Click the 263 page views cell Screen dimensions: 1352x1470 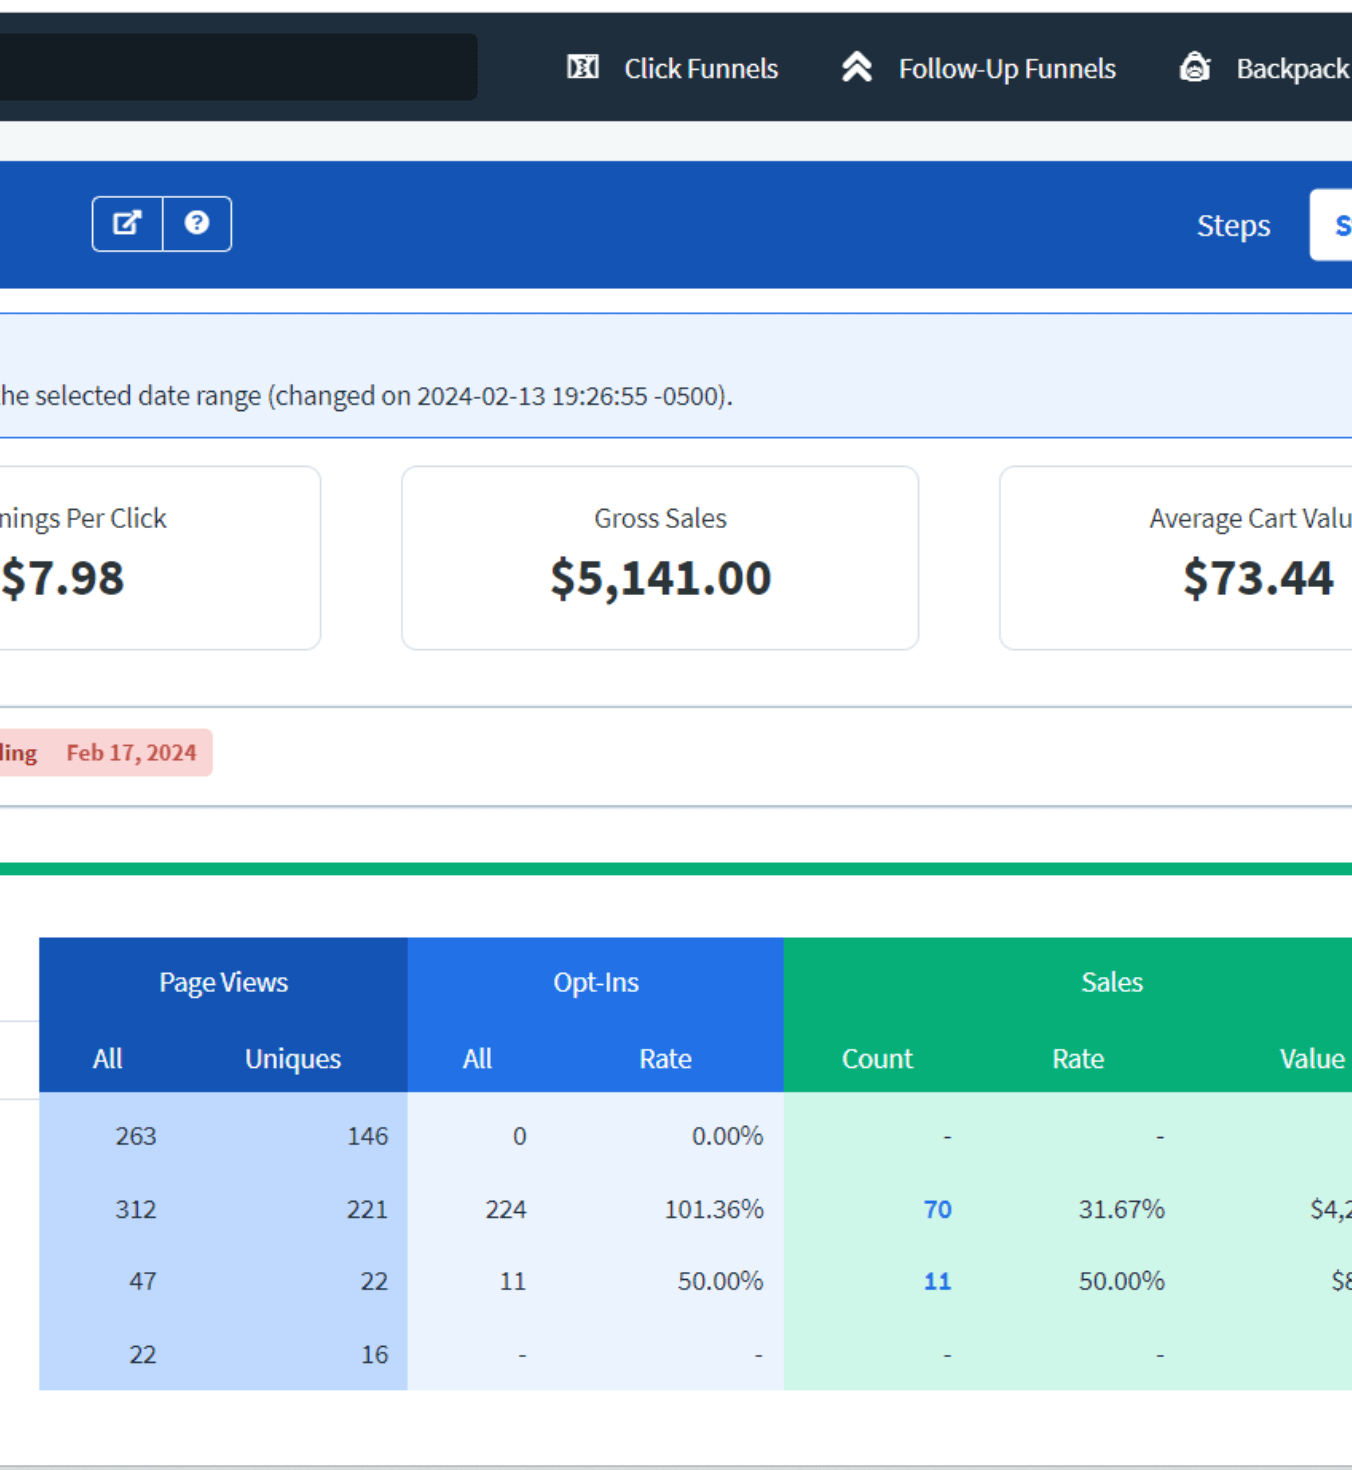[x=136, y=1136]
